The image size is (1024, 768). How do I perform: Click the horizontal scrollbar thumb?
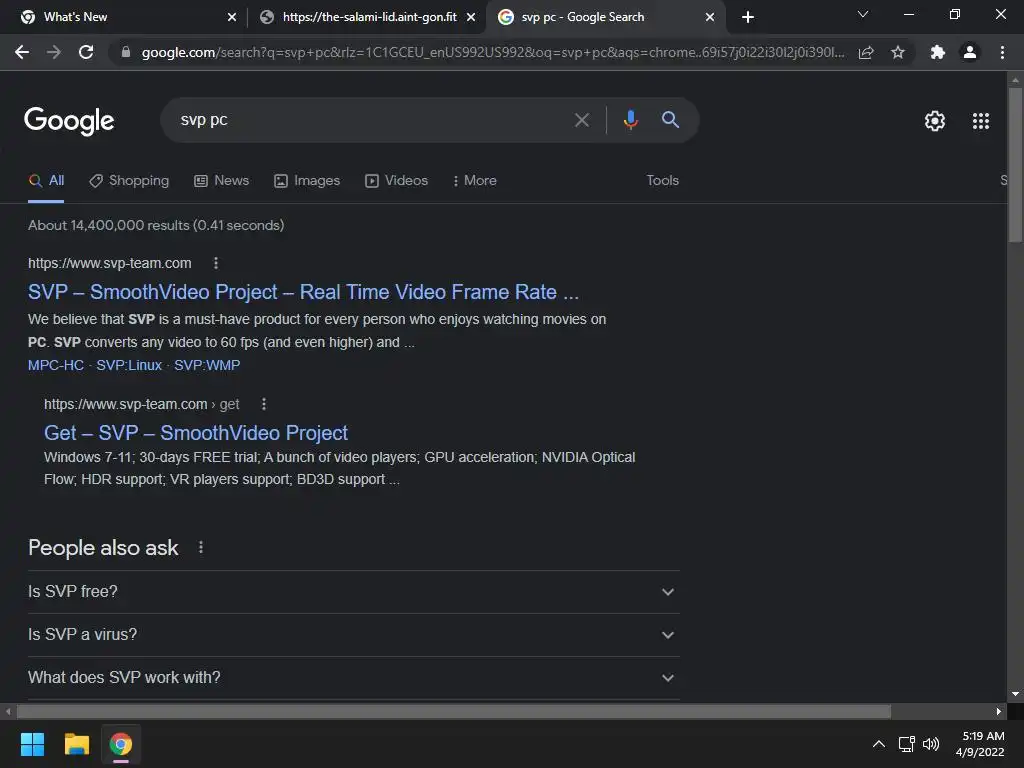[x=454, y=711]
